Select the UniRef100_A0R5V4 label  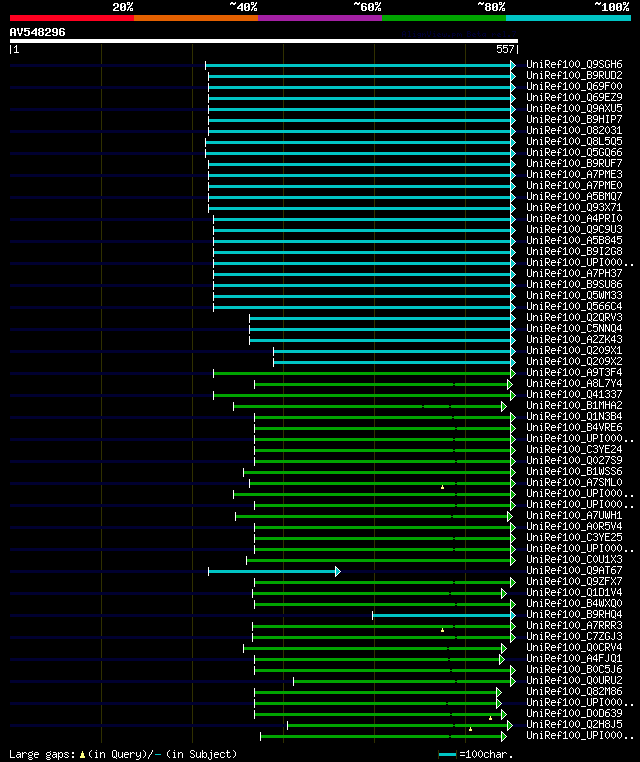click(574, 526)
